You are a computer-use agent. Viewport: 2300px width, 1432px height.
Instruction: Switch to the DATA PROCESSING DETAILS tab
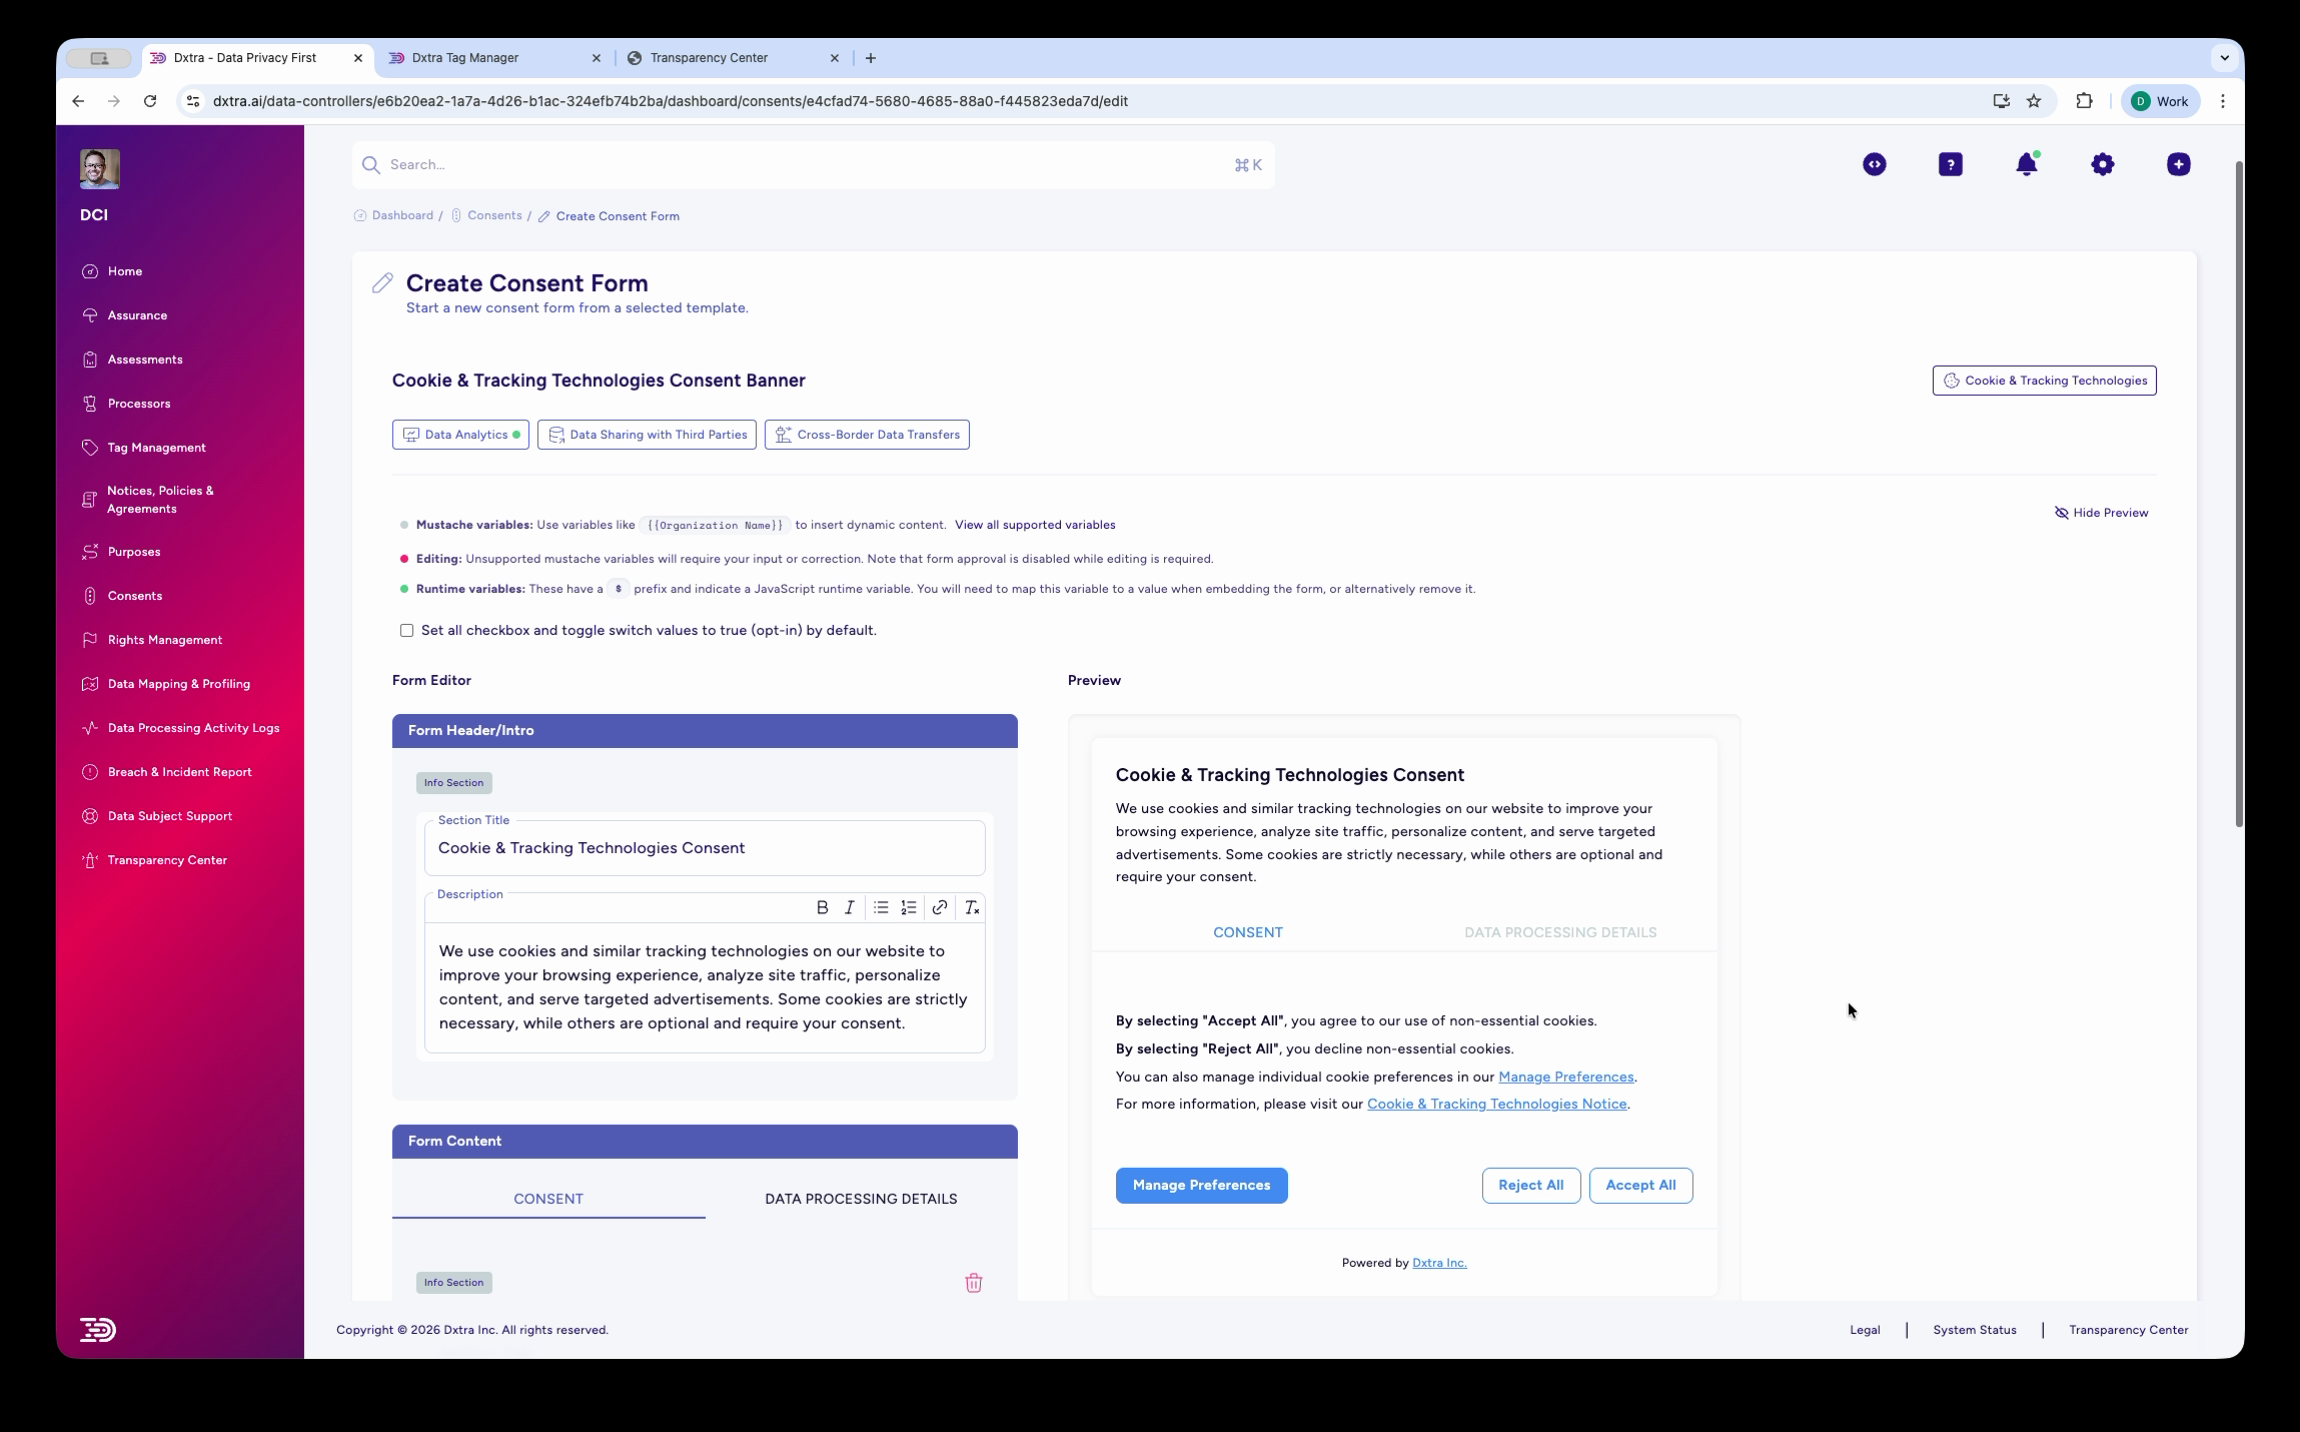(x=859, y=1198)
